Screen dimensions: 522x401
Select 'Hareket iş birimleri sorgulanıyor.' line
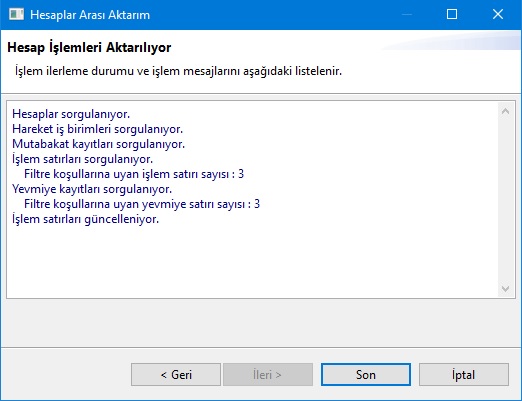98,129
